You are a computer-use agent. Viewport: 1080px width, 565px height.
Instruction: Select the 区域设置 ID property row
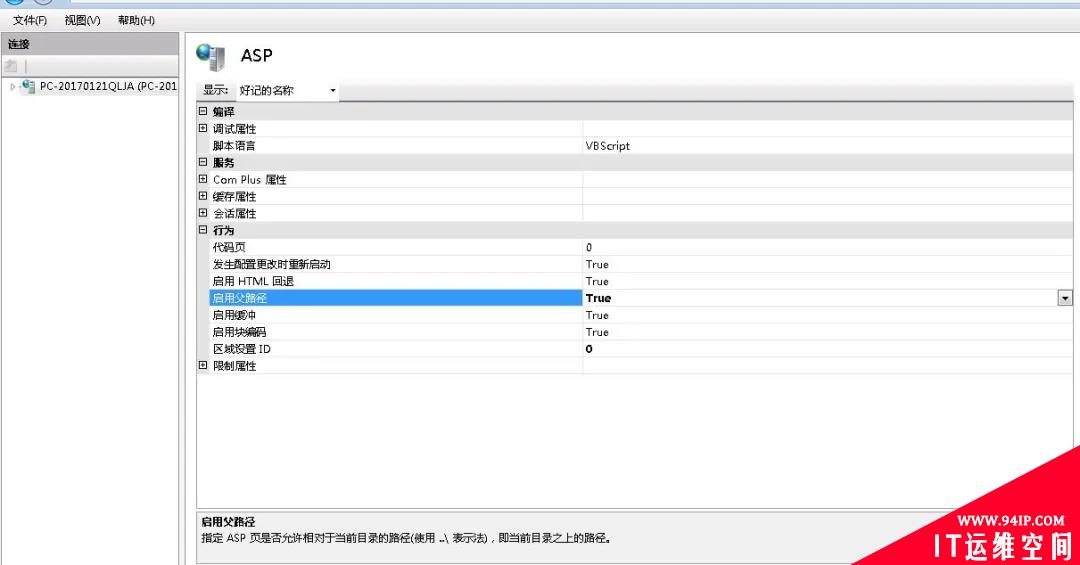tap(396, 349)
